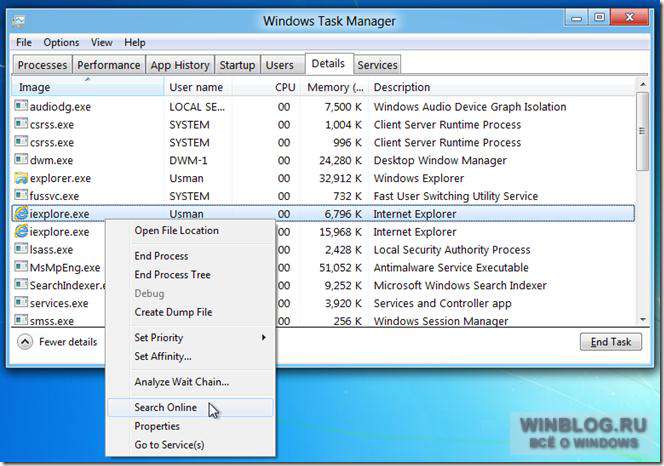The height and width of the screenshot is (466, 664).
Task: Click the Task Manager title bar icon
Action: tap(19, 21)
